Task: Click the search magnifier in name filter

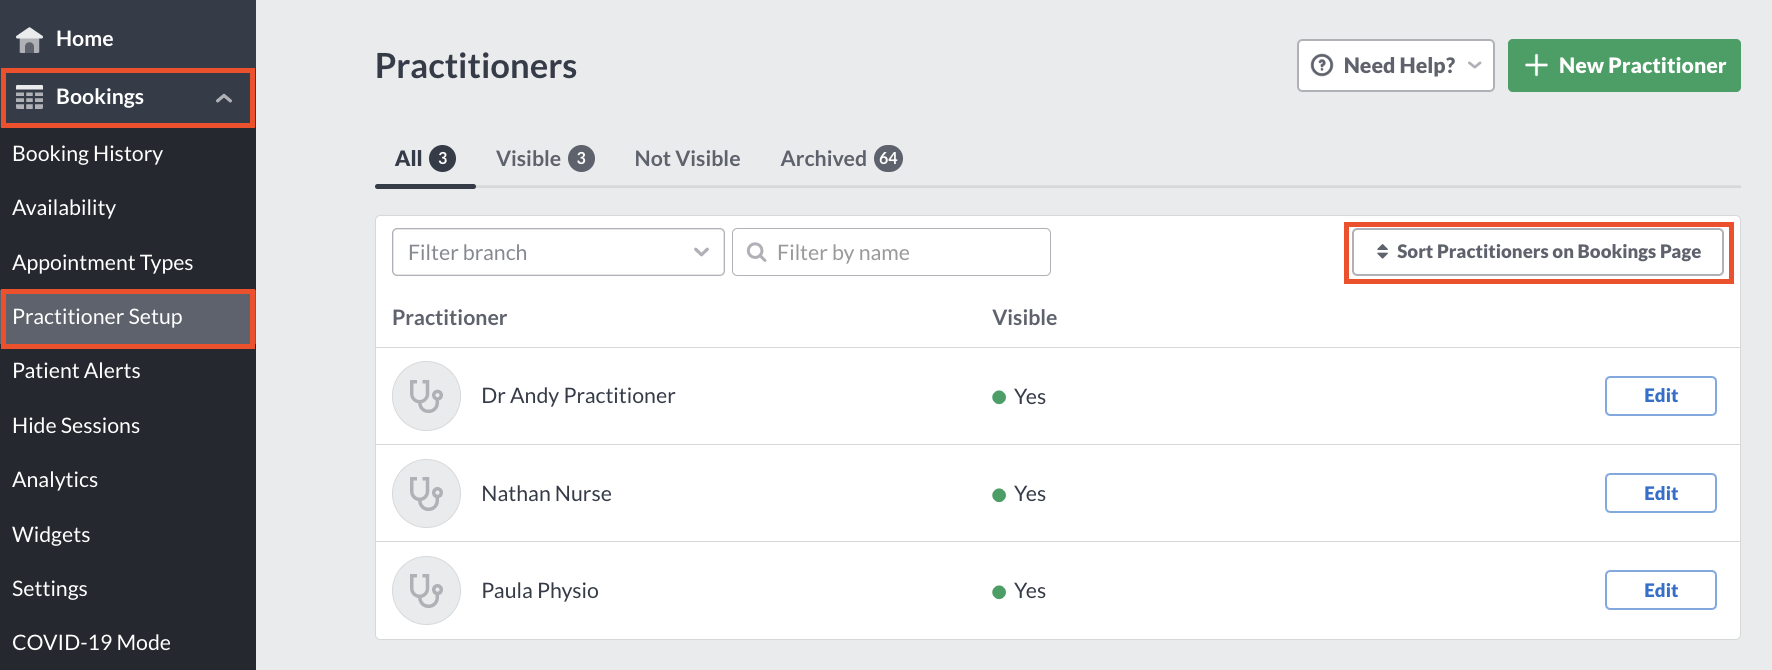Action: [757, 252]
